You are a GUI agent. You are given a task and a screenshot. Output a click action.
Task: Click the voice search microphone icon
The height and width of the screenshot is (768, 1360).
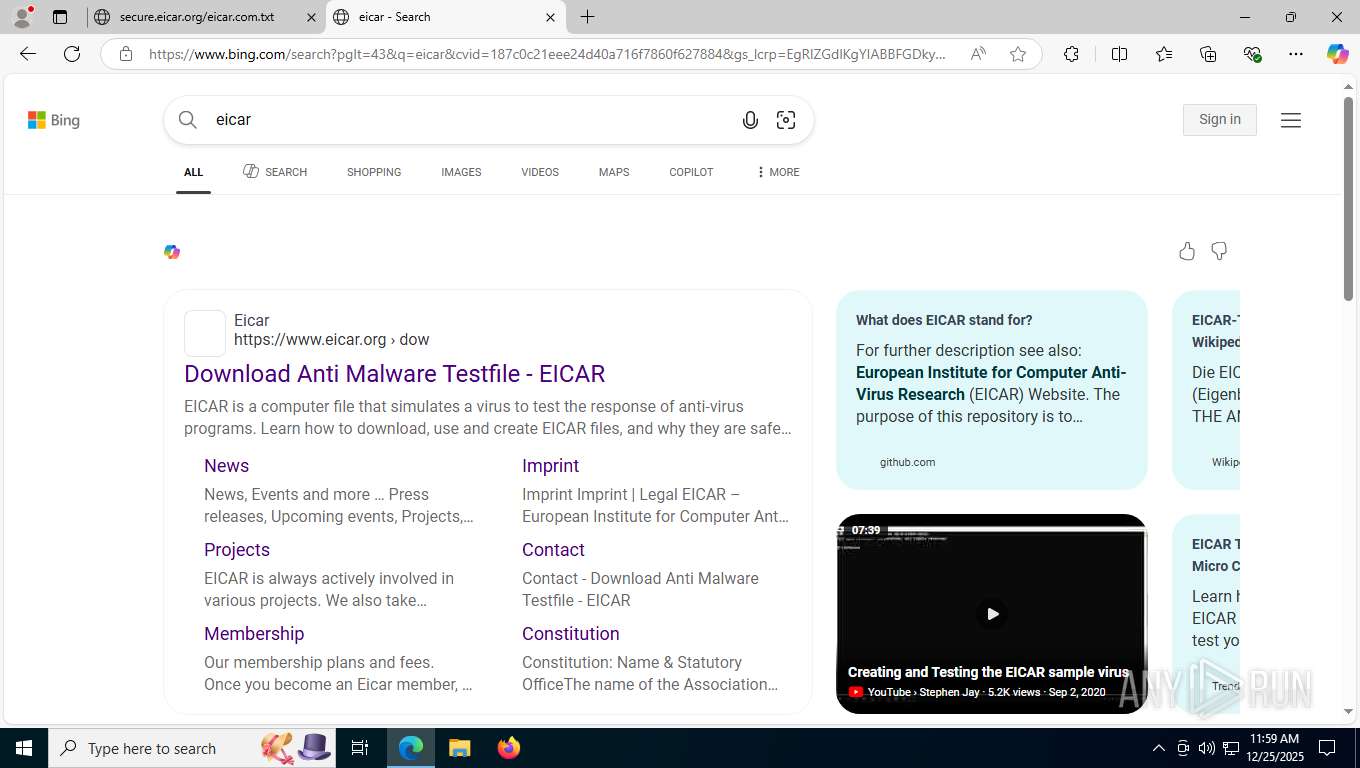[x=750, y=120]
